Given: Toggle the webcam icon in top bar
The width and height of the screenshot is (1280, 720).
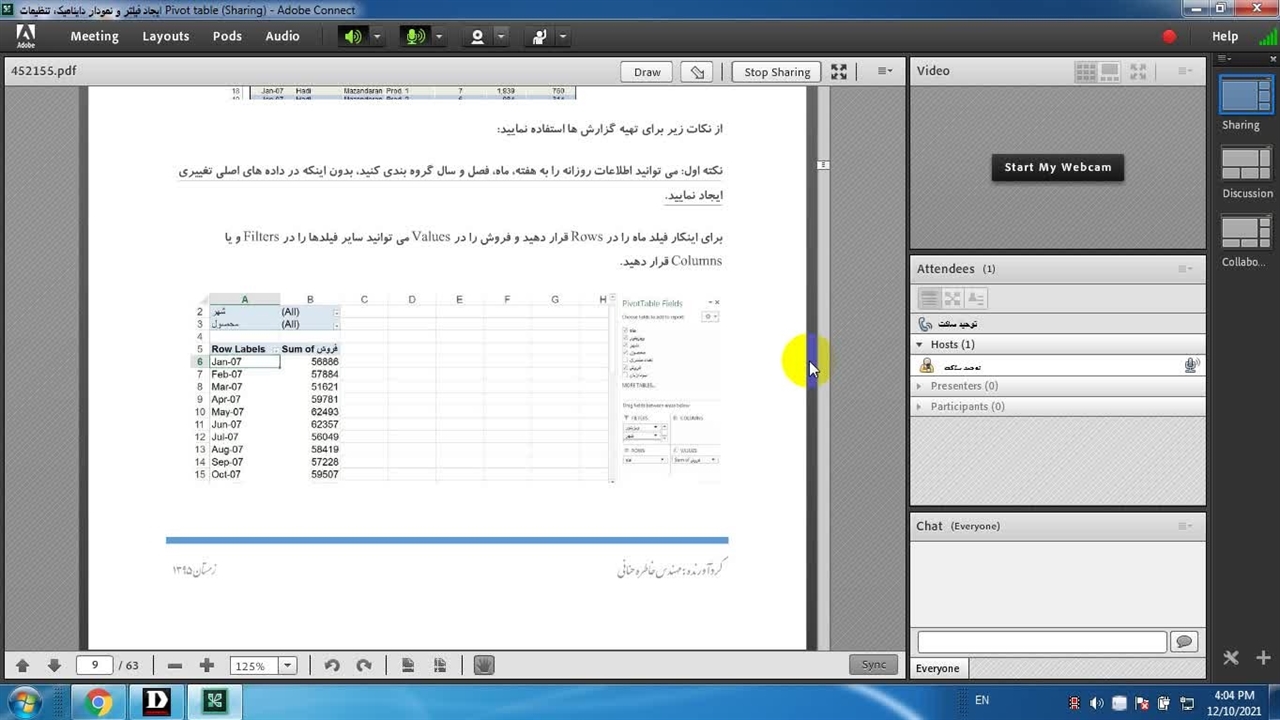Looking at the screenshot, I should 477,36.
